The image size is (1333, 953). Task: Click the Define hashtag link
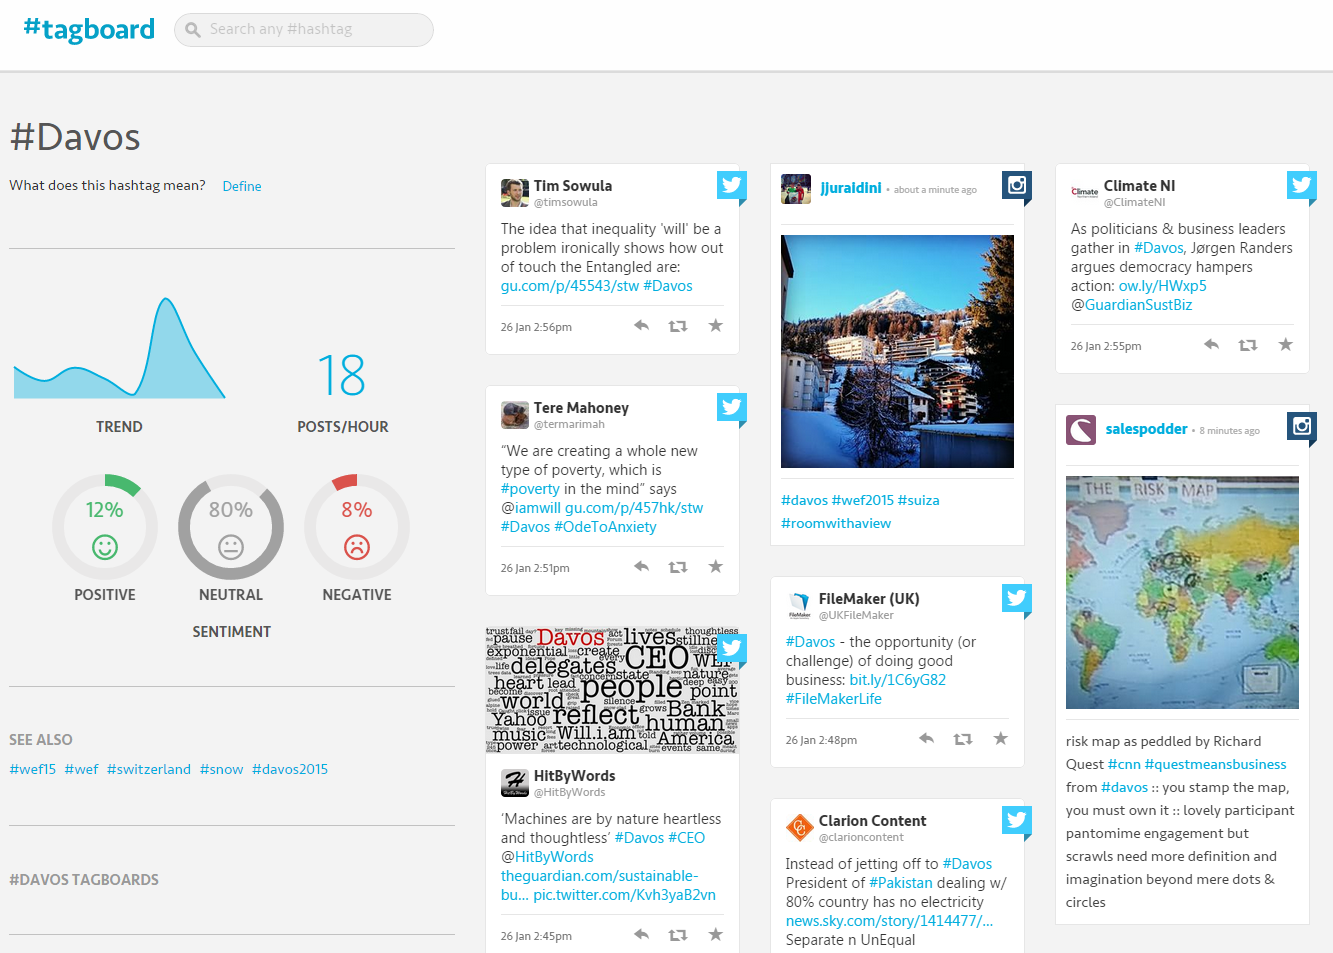coord(242,186)
